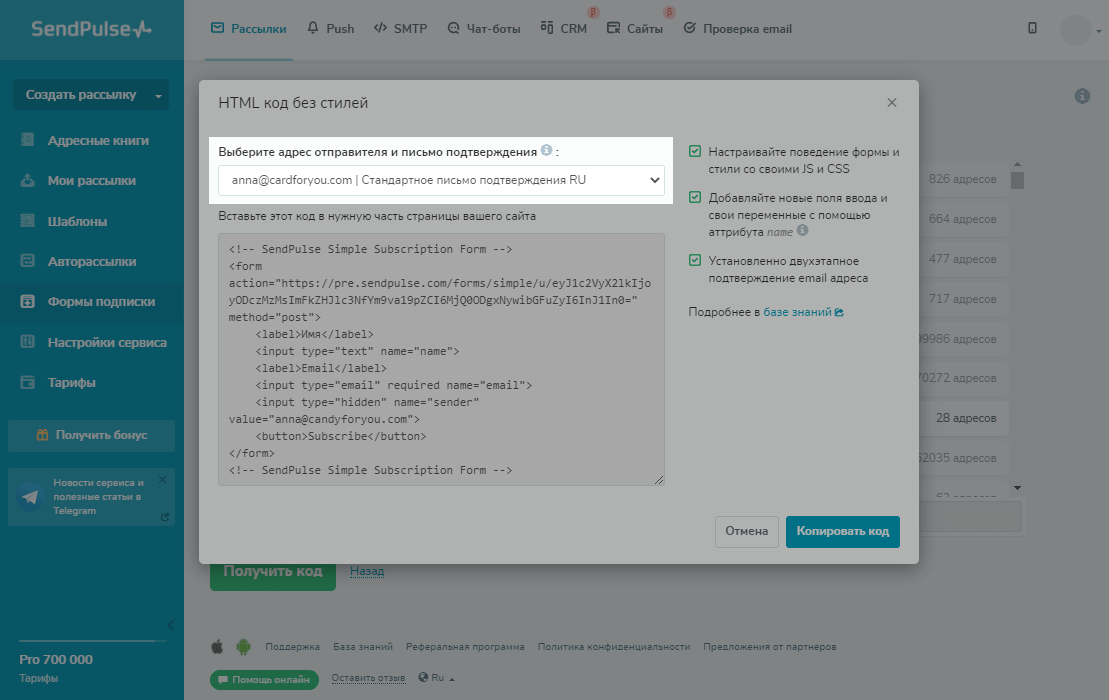Open the база знаний link
The image size is (1109, 700).
coord(798,312)
